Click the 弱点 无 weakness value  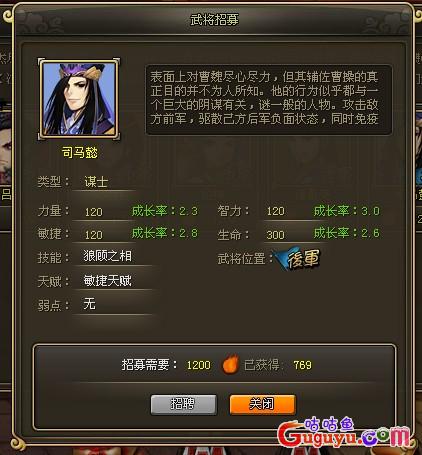[89, 304]
